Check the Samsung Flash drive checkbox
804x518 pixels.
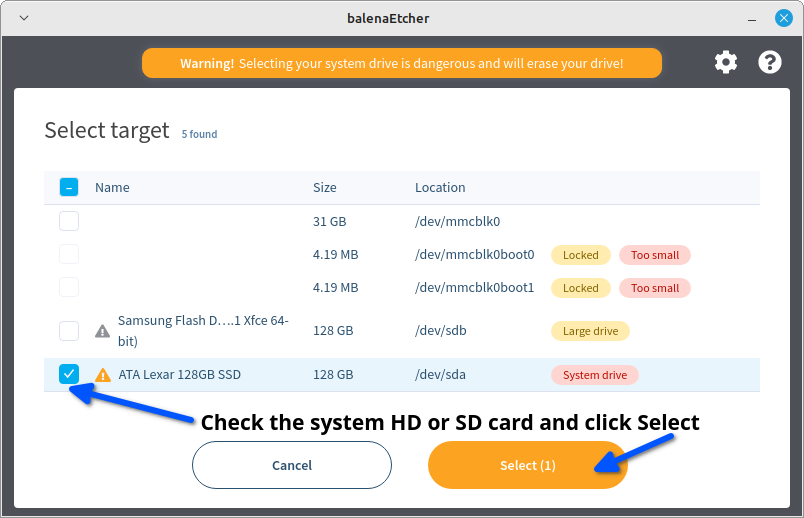[x=69, y=331]
